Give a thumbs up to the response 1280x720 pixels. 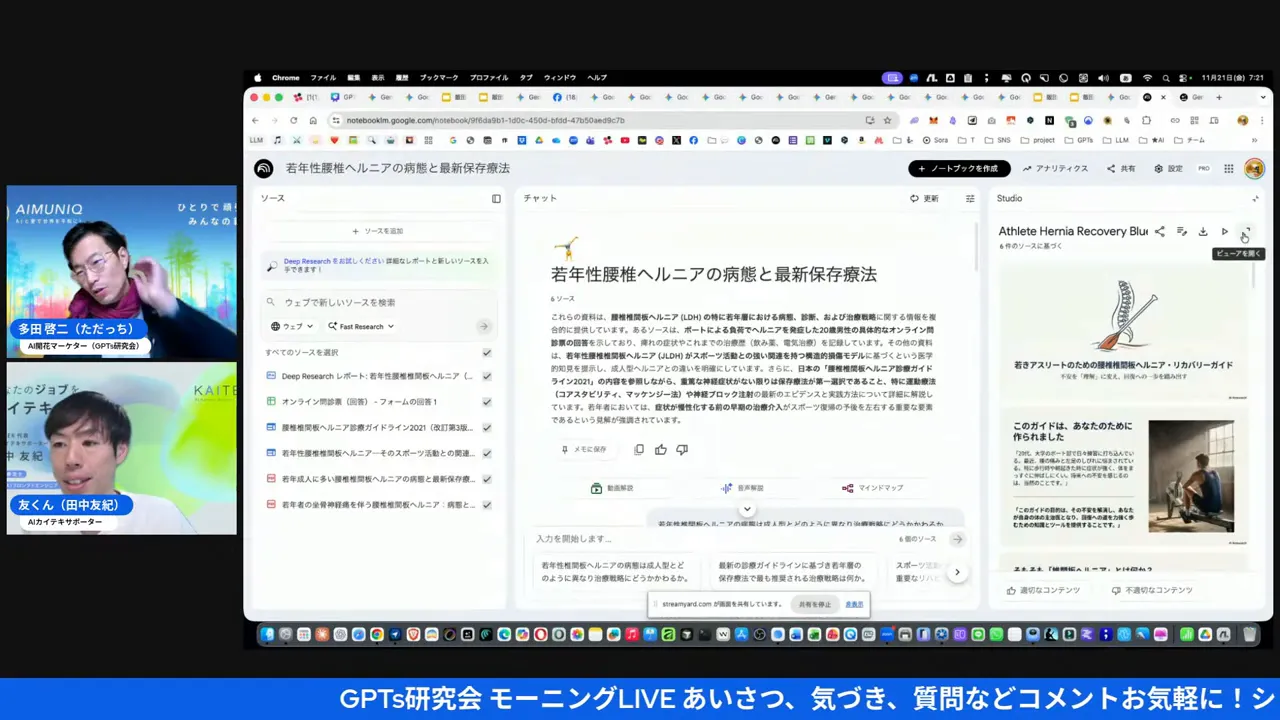coord(660,449)
